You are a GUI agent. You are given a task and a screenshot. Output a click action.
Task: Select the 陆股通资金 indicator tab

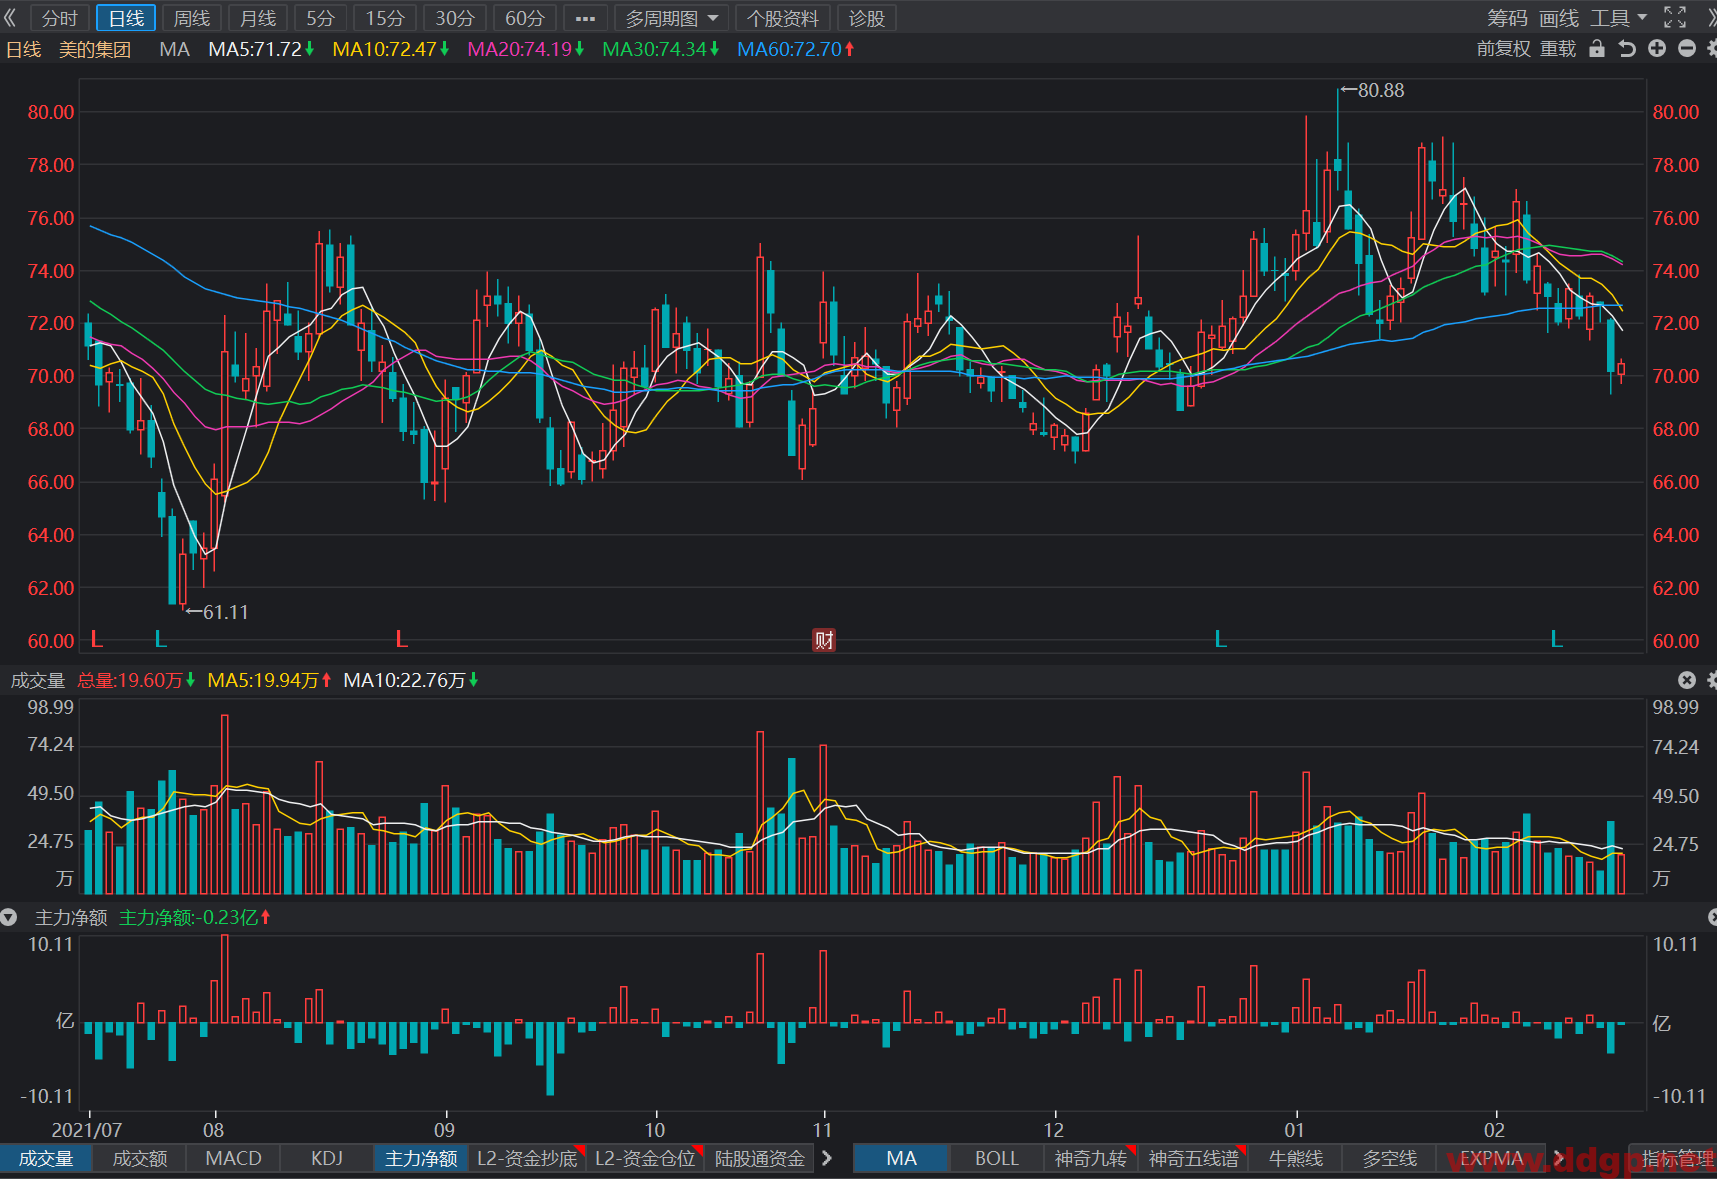point(760,1158)
